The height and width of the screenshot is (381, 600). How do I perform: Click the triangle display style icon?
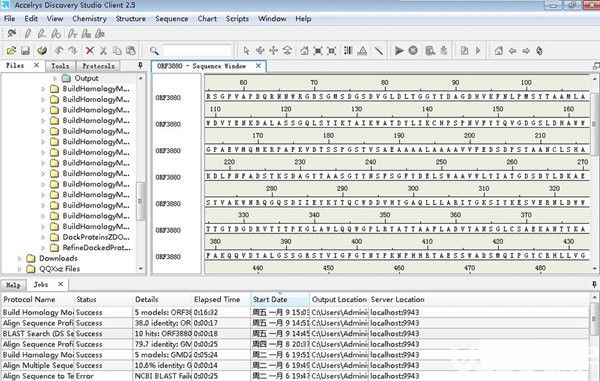tap(362, 50)
